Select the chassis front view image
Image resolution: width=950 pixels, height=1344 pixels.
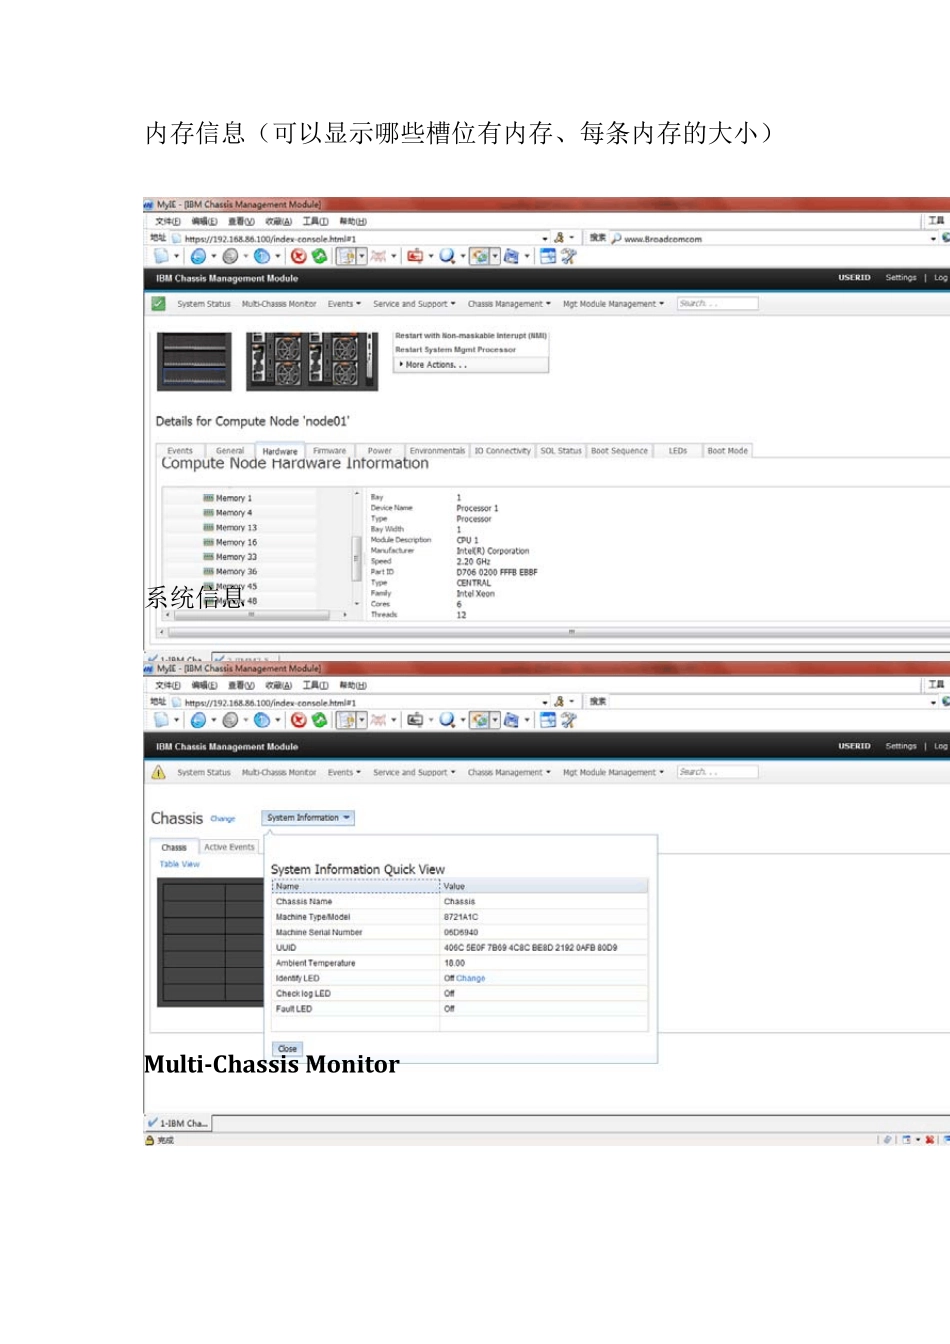195,361
